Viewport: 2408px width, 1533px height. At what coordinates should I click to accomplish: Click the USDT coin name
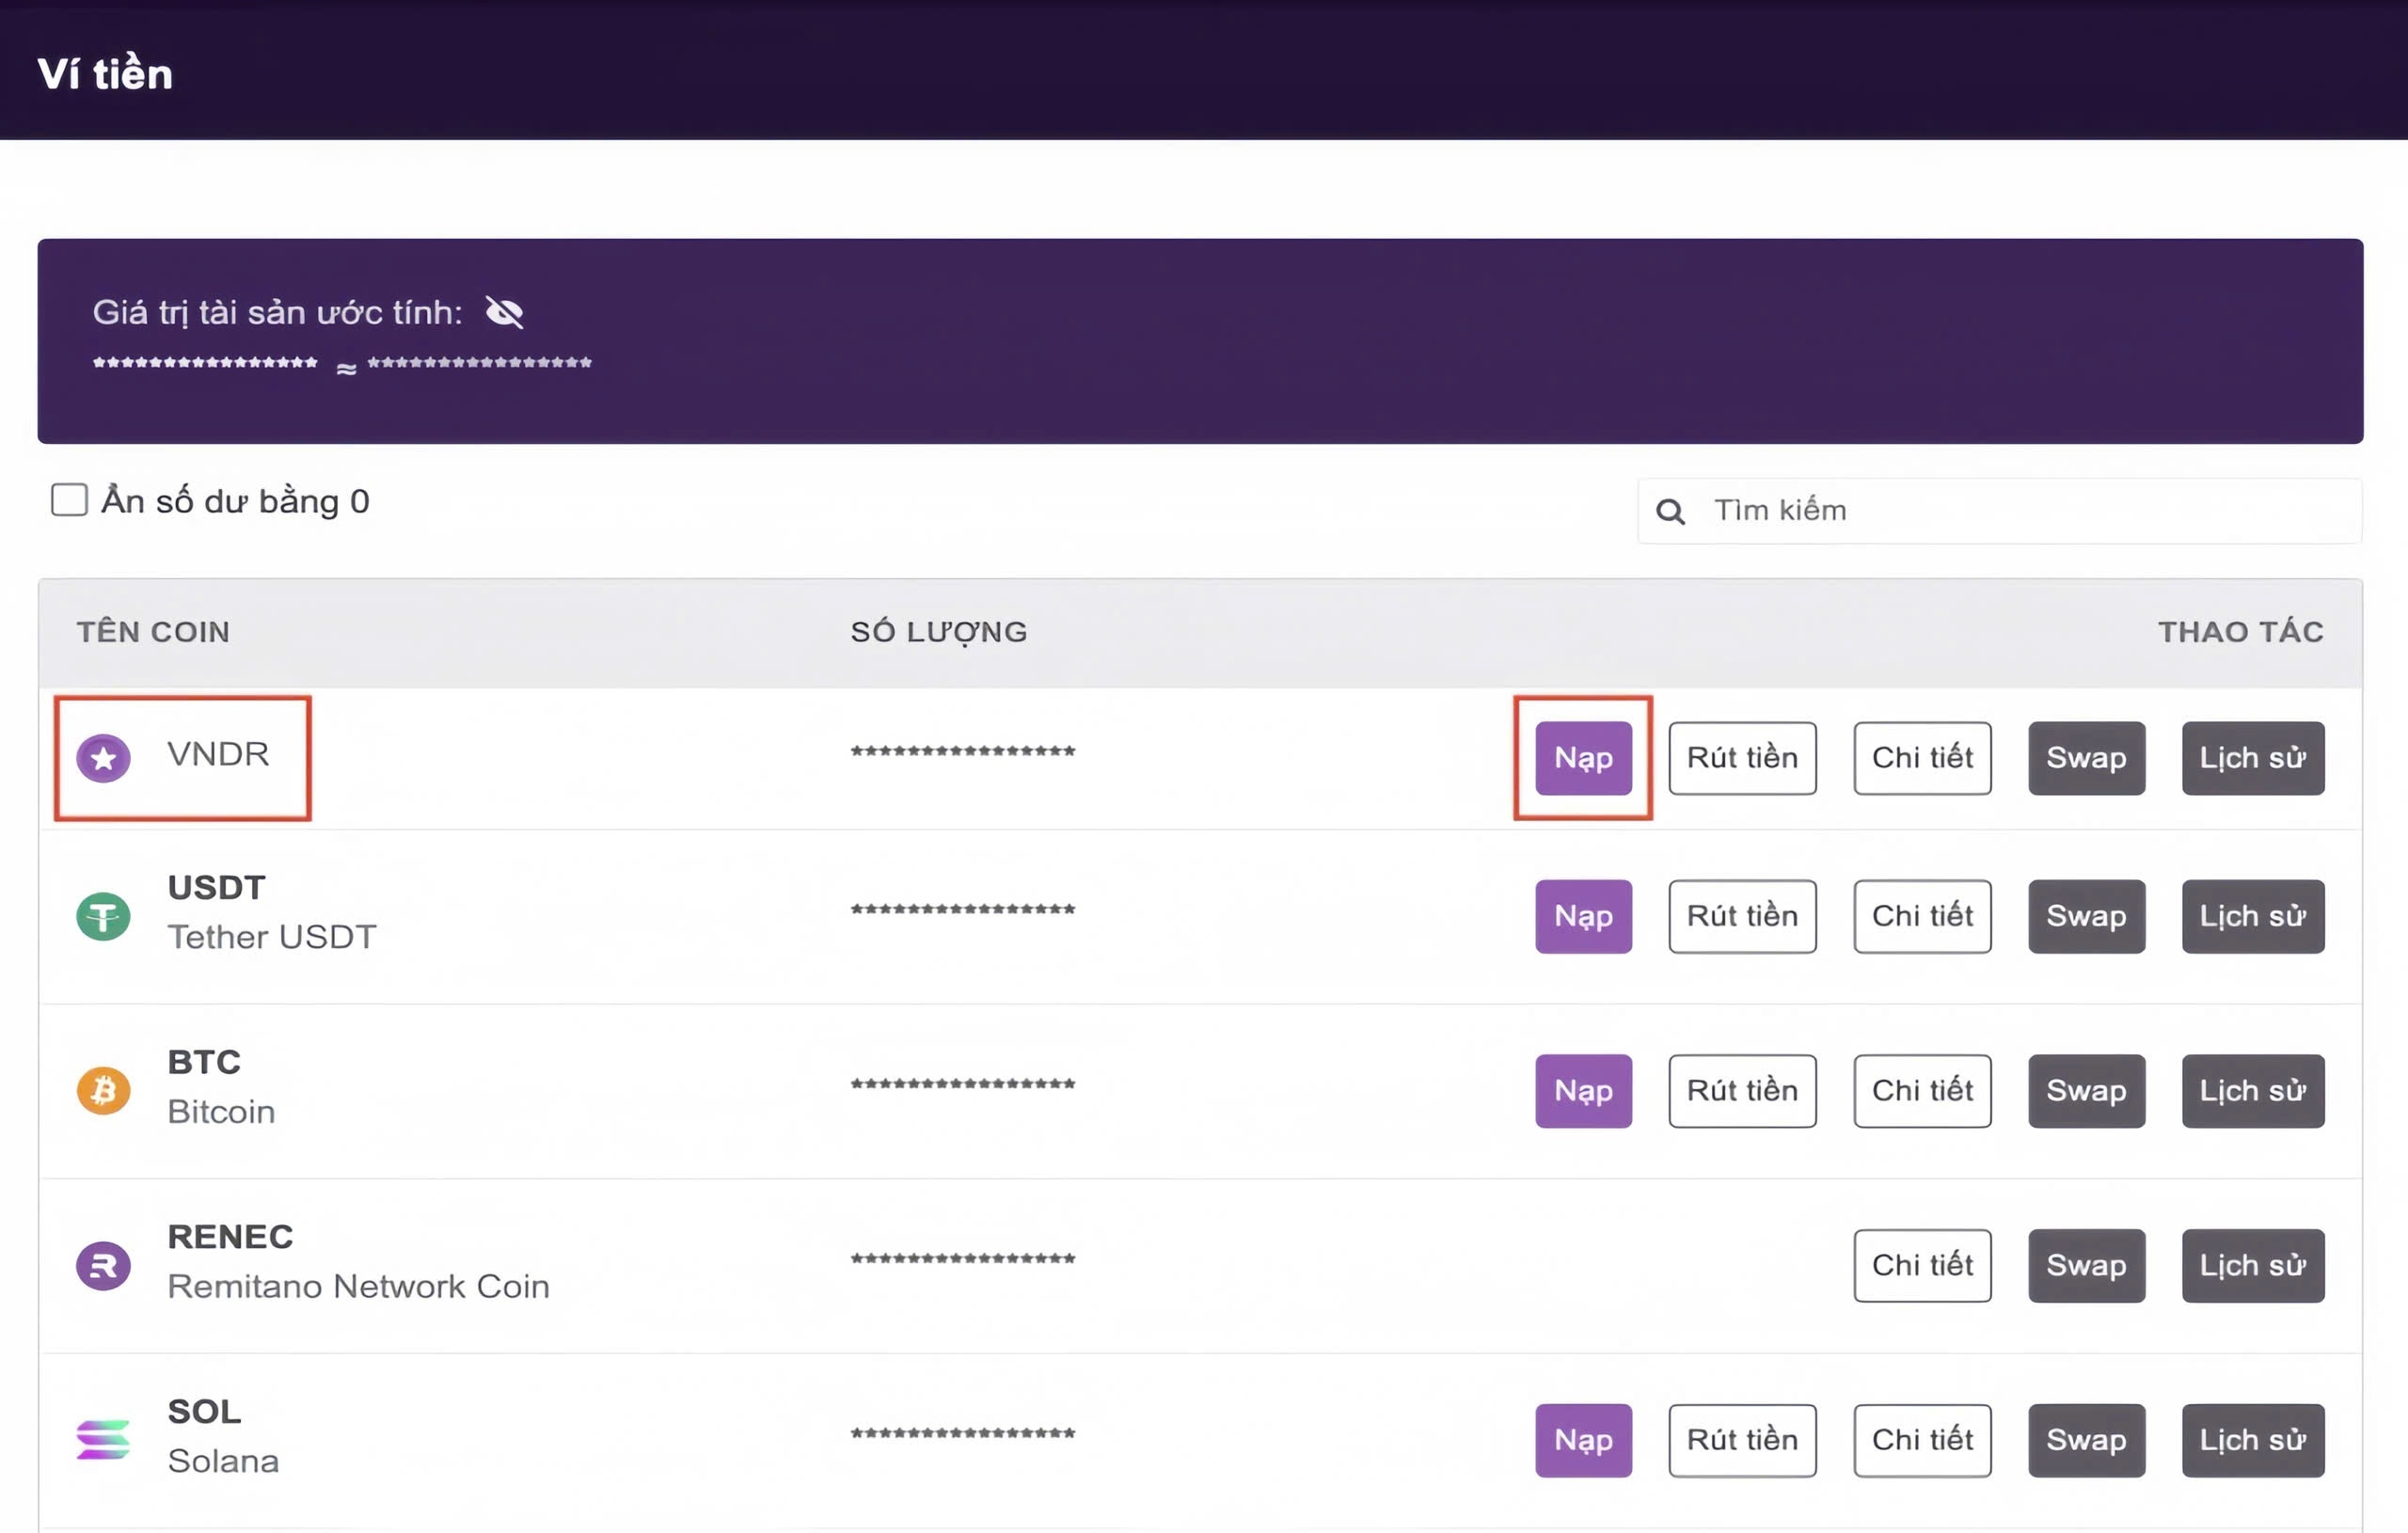pos(216,888)
